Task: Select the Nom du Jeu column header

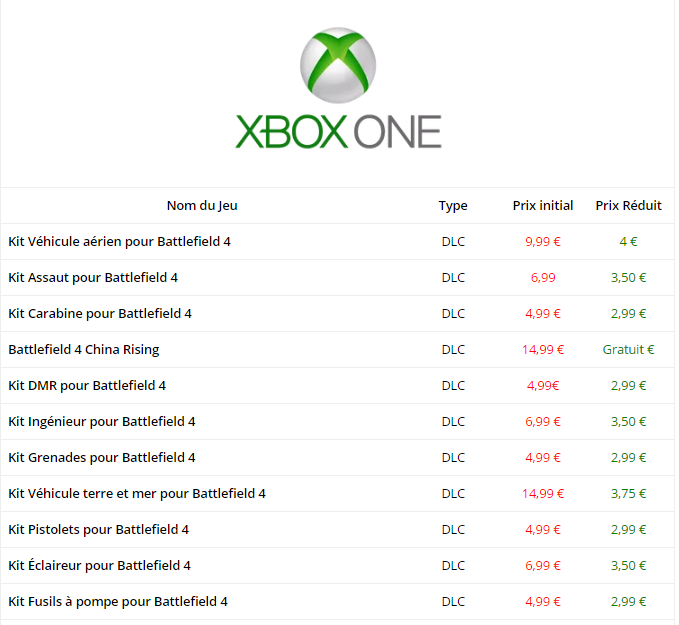Action: click(x=202, y=205)
